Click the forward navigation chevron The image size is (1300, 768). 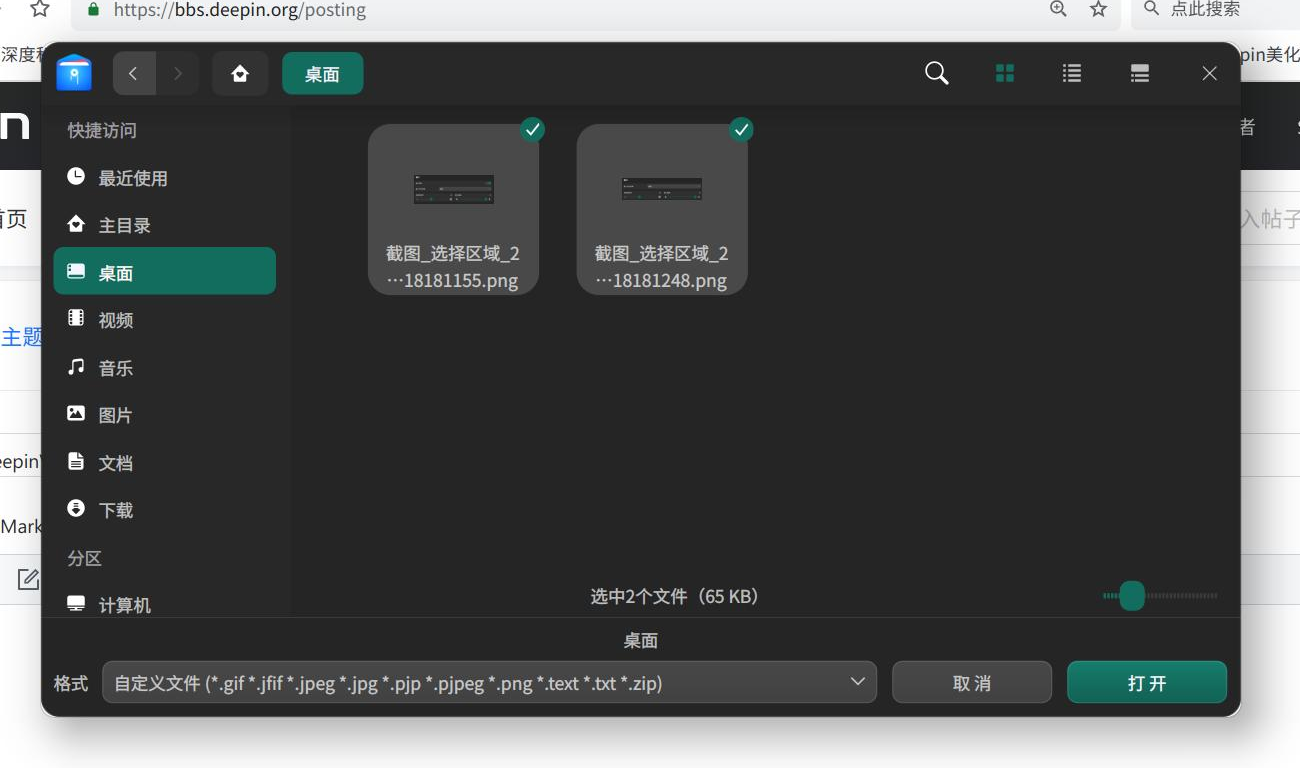(x=176, y=72)
